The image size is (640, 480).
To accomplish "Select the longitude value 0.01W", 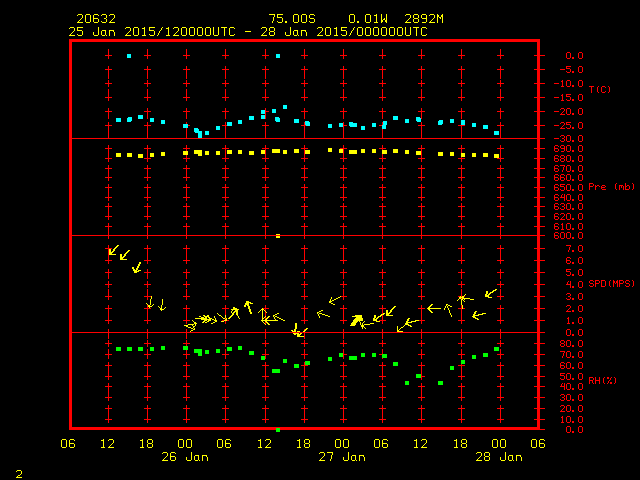I will point(368,19).
